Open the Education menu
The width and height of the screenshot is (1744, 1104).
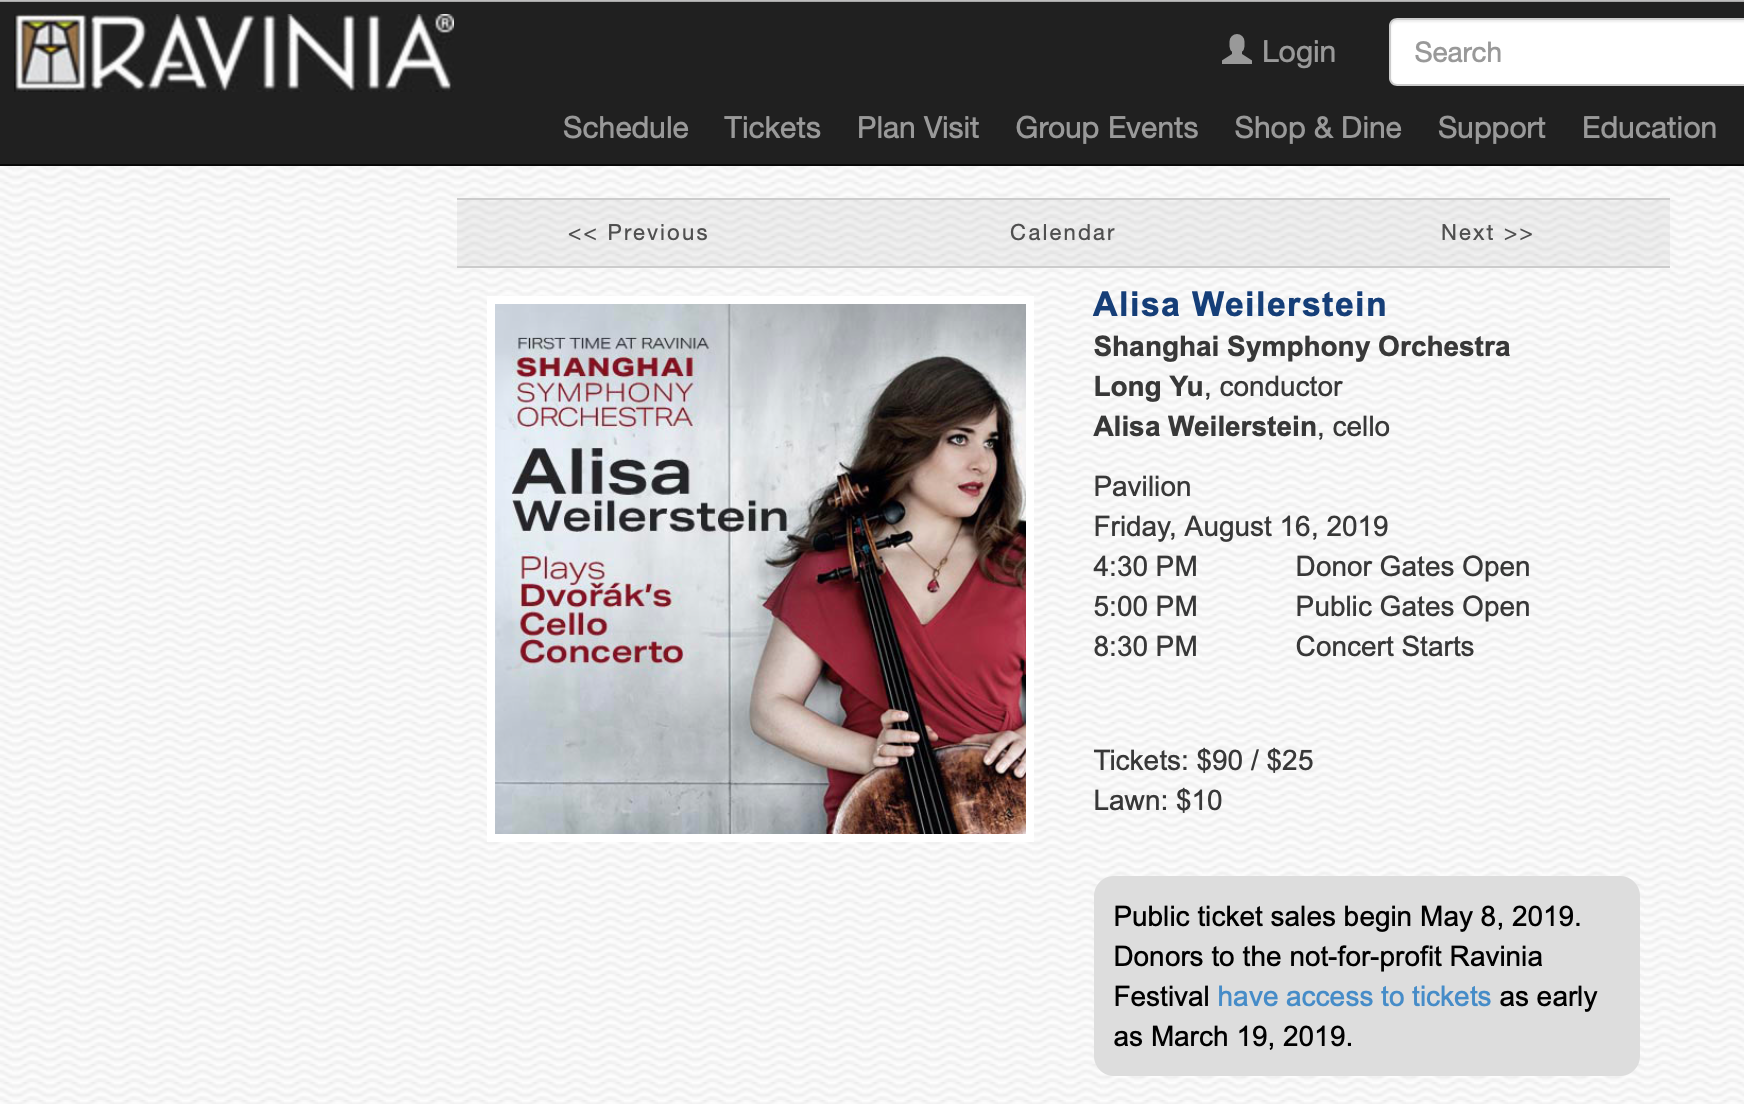[x=1648, y=128]
